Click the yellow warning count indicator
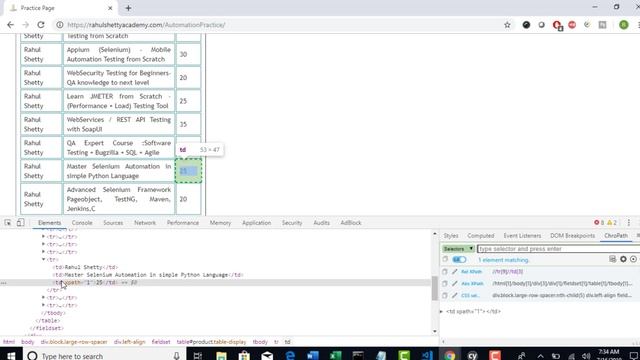The image size is (640, 360). [611, 222]
